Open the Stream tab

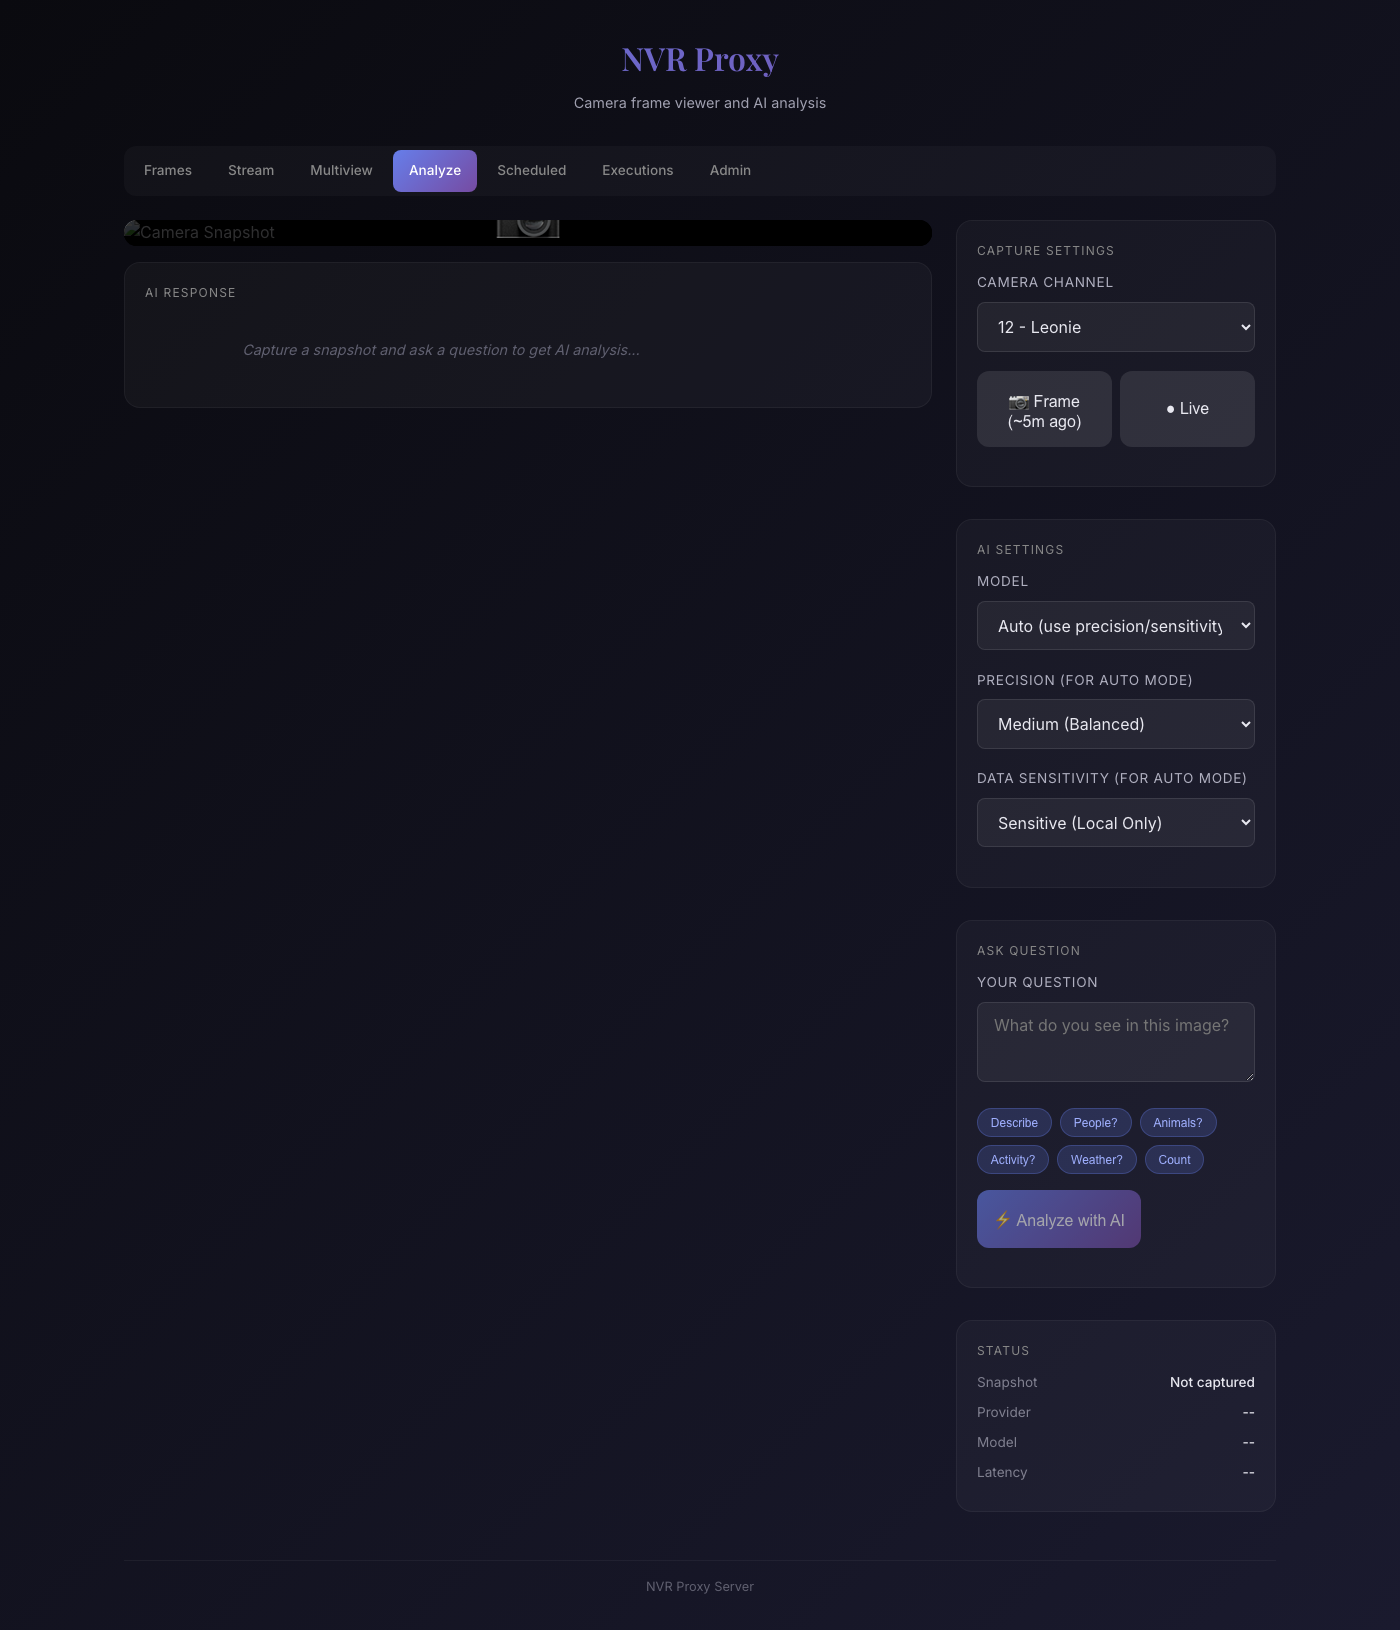251,170
